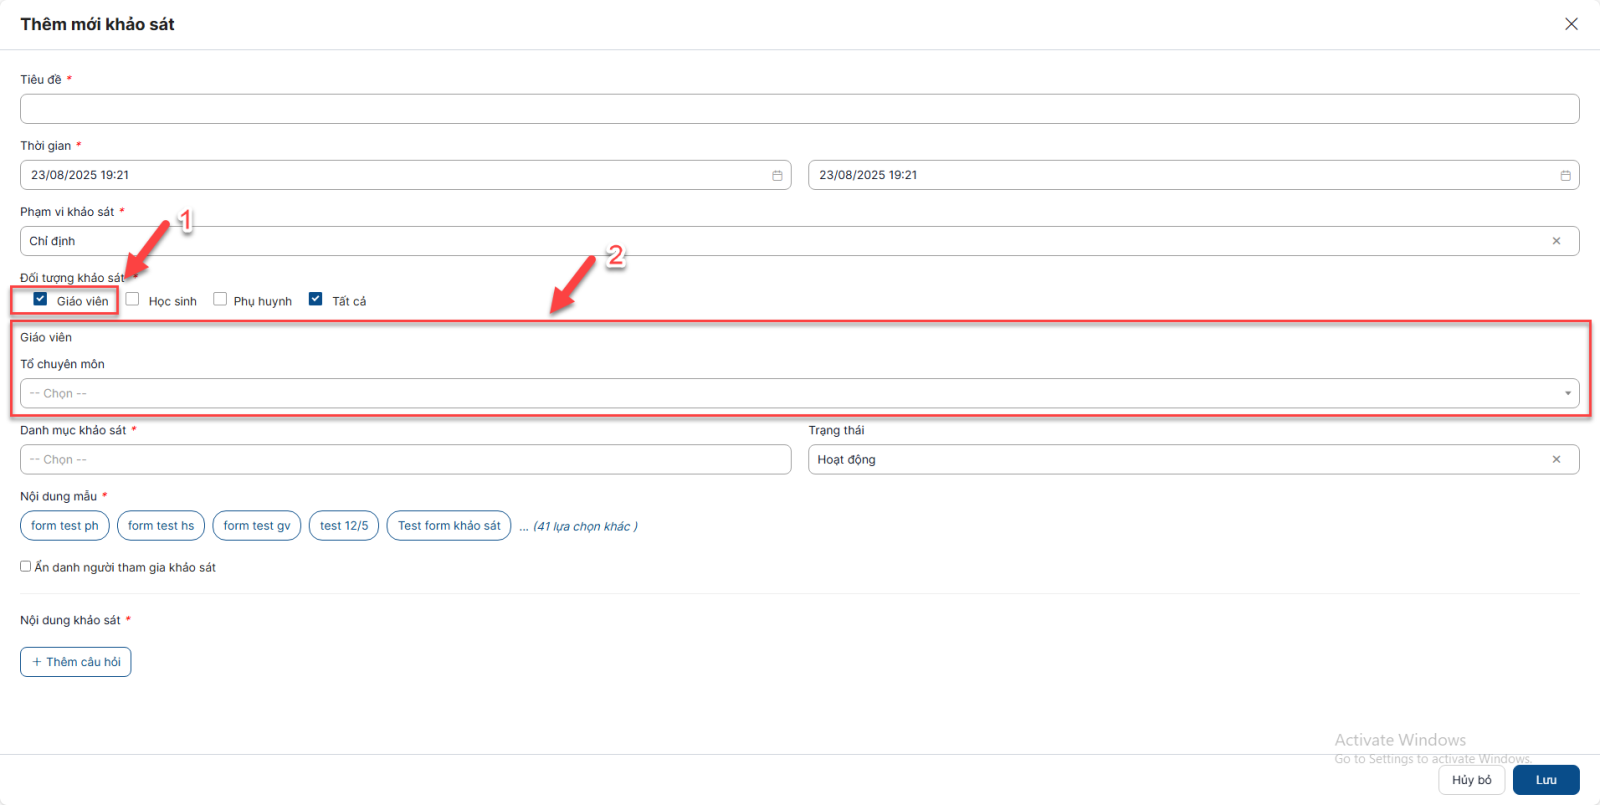Viewport: 1600px width, 805px height.
Task: Open the Danh mục khảo sát dropdown
Action: (x=405, y=460)
